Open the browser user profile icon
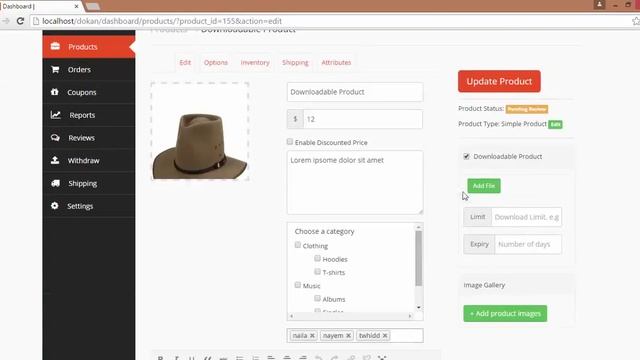This screenshot has height=360, width=640. pyautogui.click(x=599, y=5)
